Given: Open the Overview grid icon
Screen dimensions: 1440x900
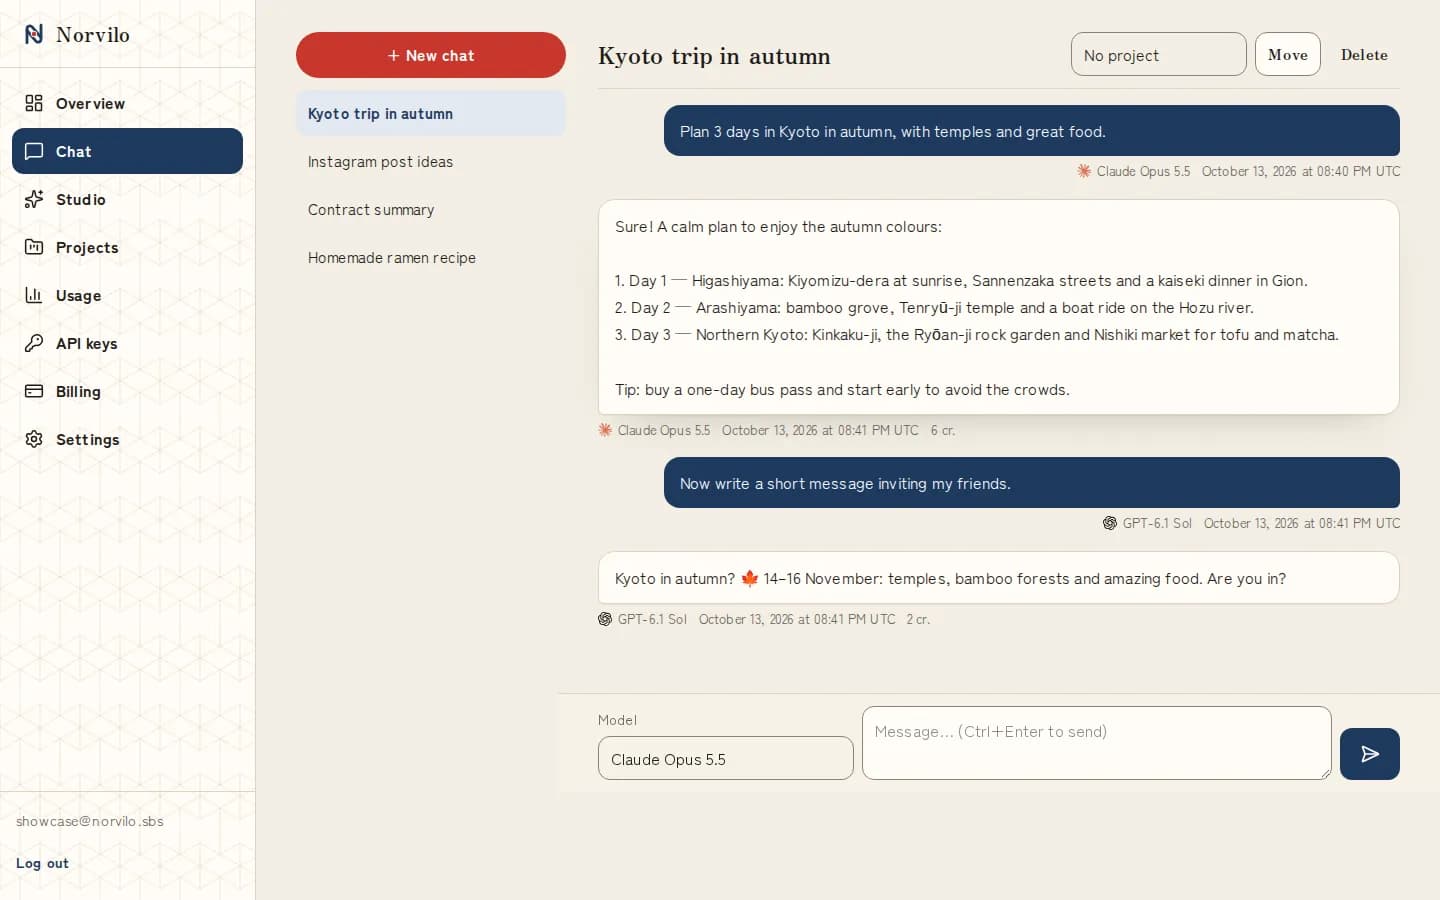Looking at the screenshot, I should click(34, 103).
